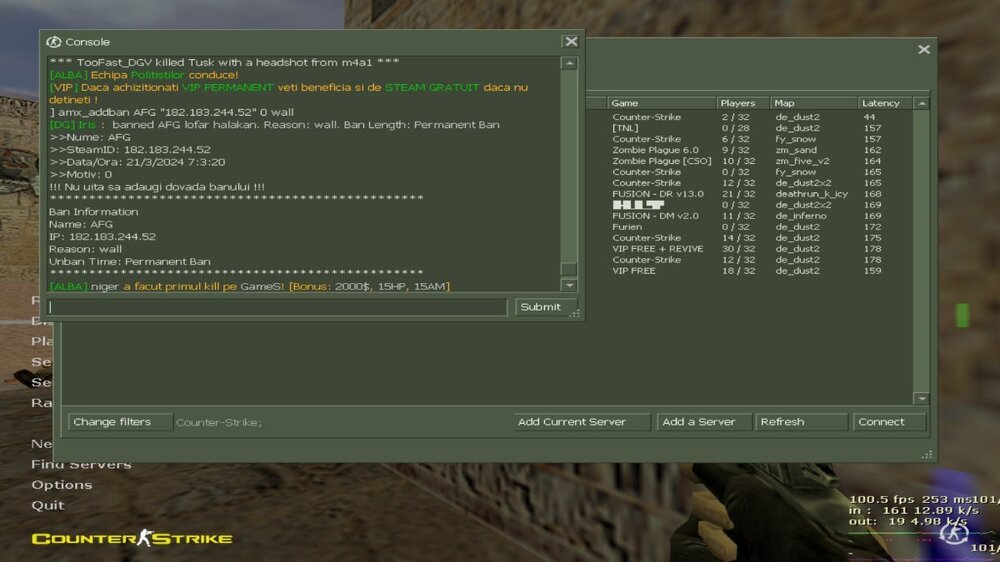
Task: Sort servers by Latency column header
Action: click(883, 103)
